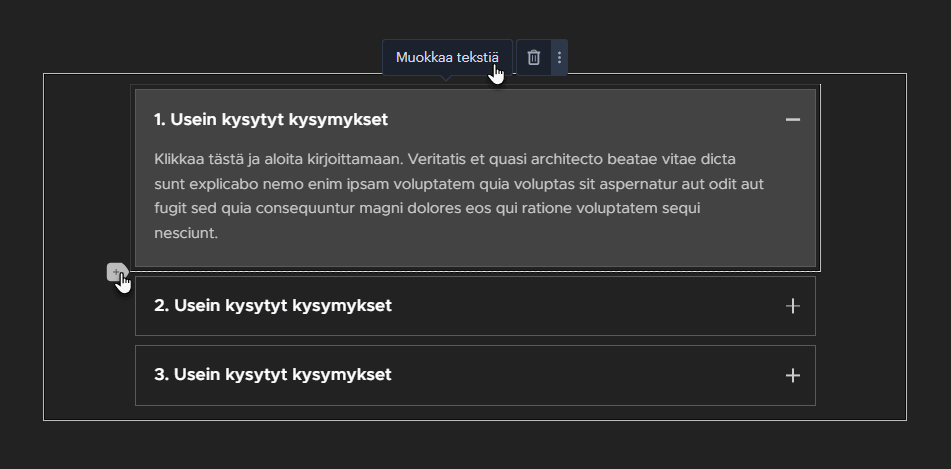This screenshot has width=951, height=469.
Task: Expand question 3 with its plus icon
Action: [x=792, y=376]
